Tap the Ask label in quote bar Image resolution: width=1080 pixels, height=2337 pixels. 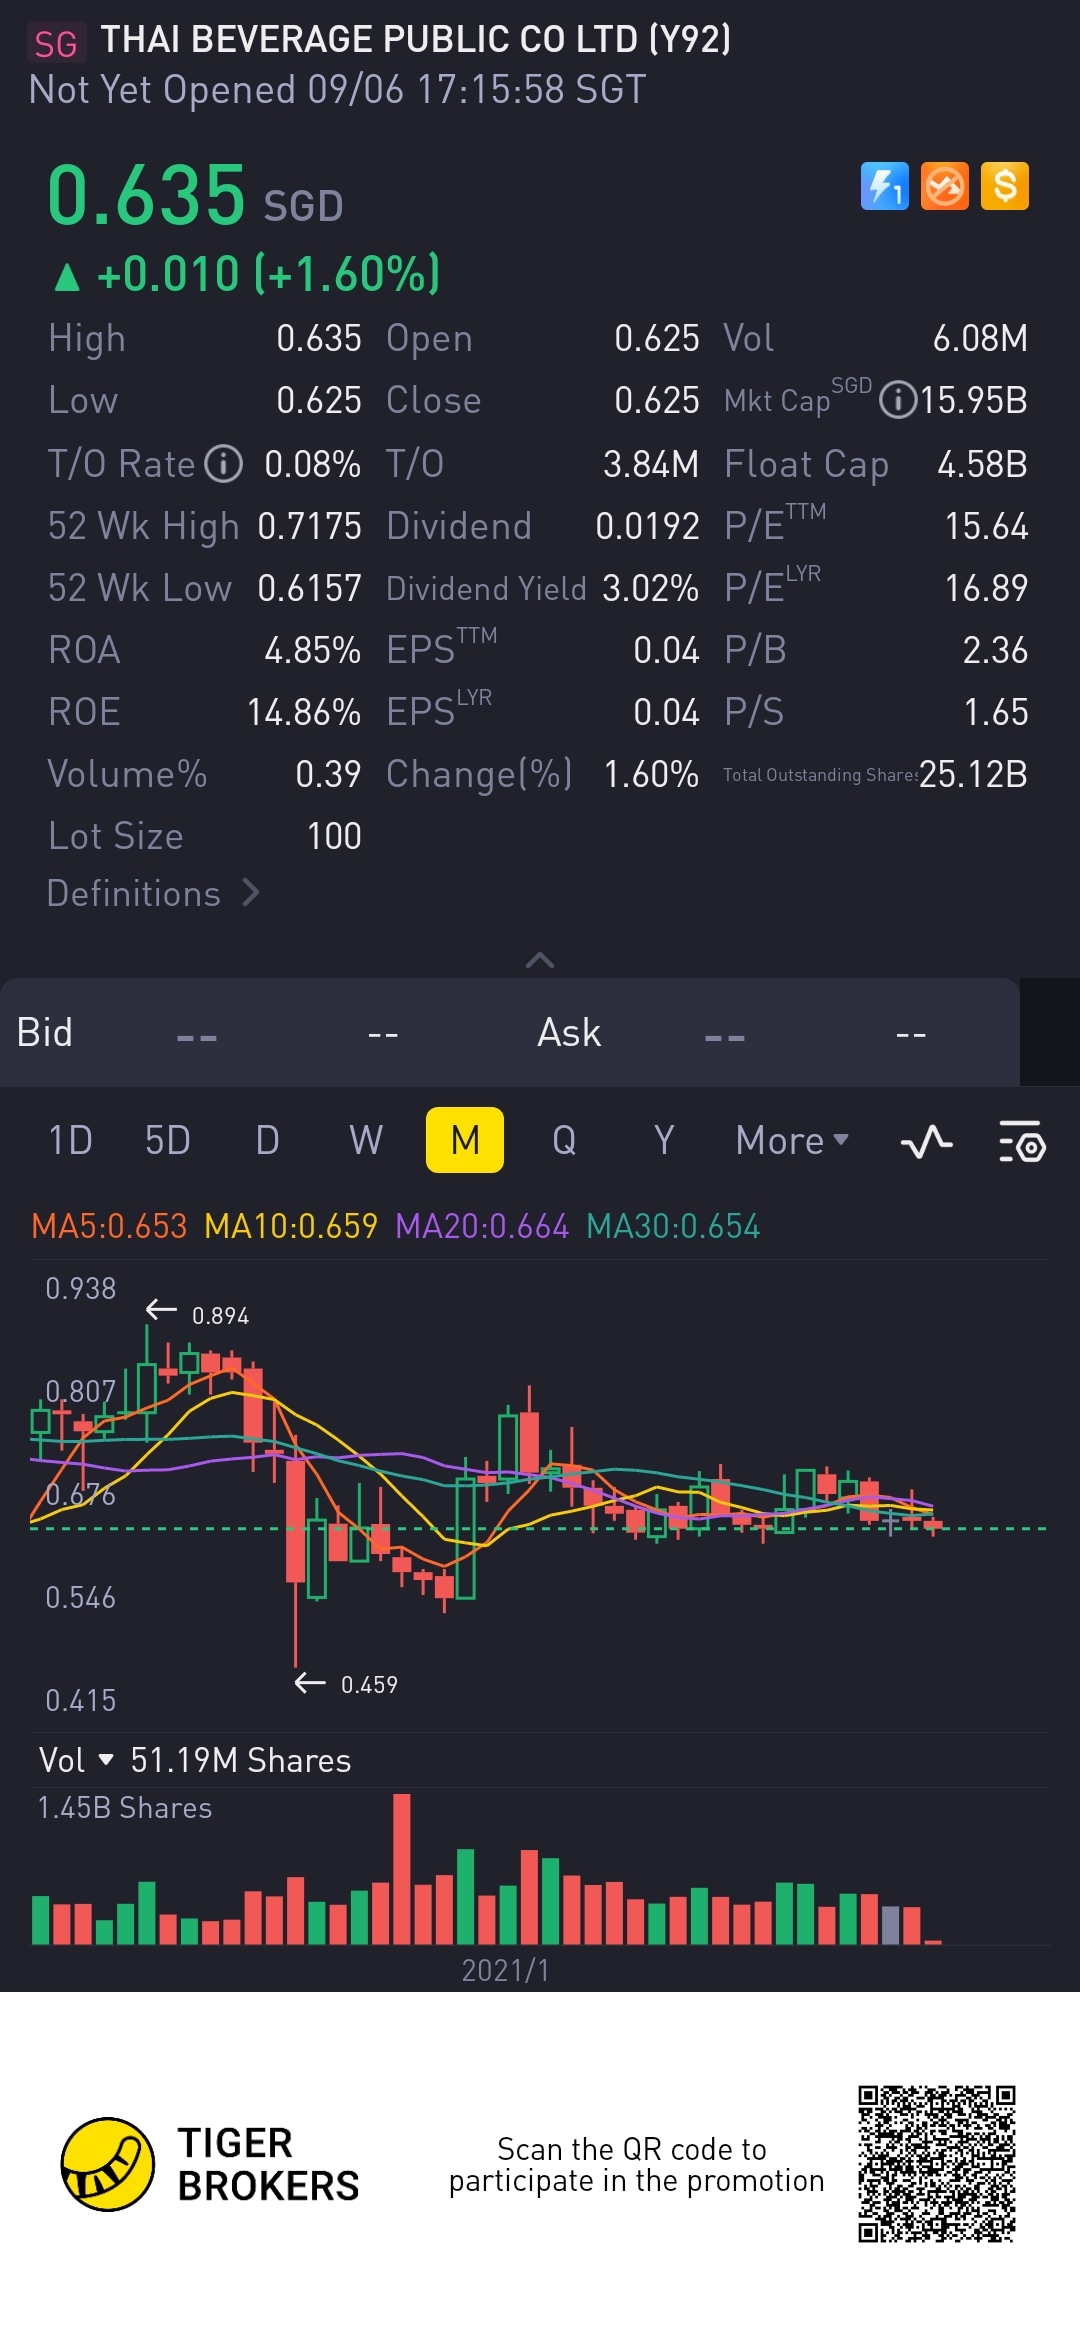click(x=569, y=1032)
